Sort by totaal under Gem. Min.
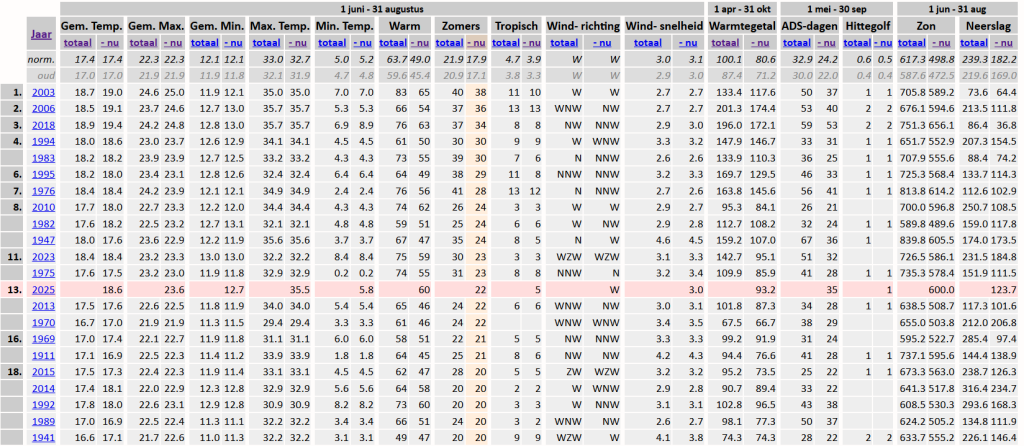Screen dimensions: 1024x446 point(204,43)
